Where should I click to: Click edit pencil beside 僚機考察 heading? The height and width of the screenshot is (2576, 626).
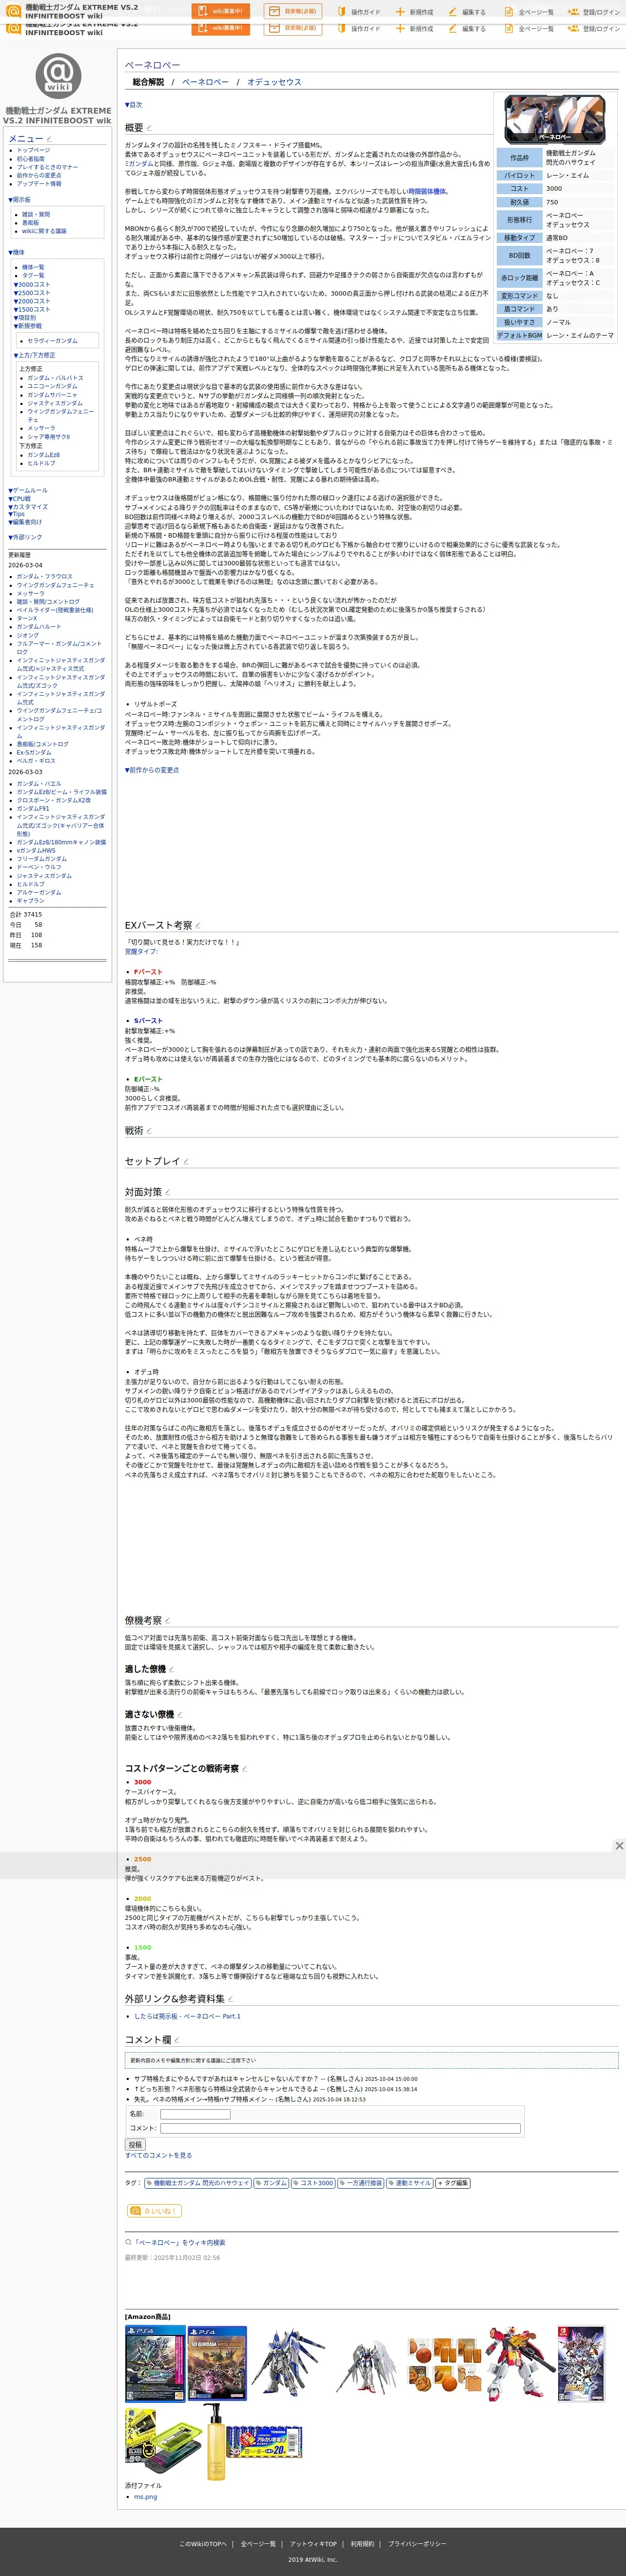[168, 1620]
